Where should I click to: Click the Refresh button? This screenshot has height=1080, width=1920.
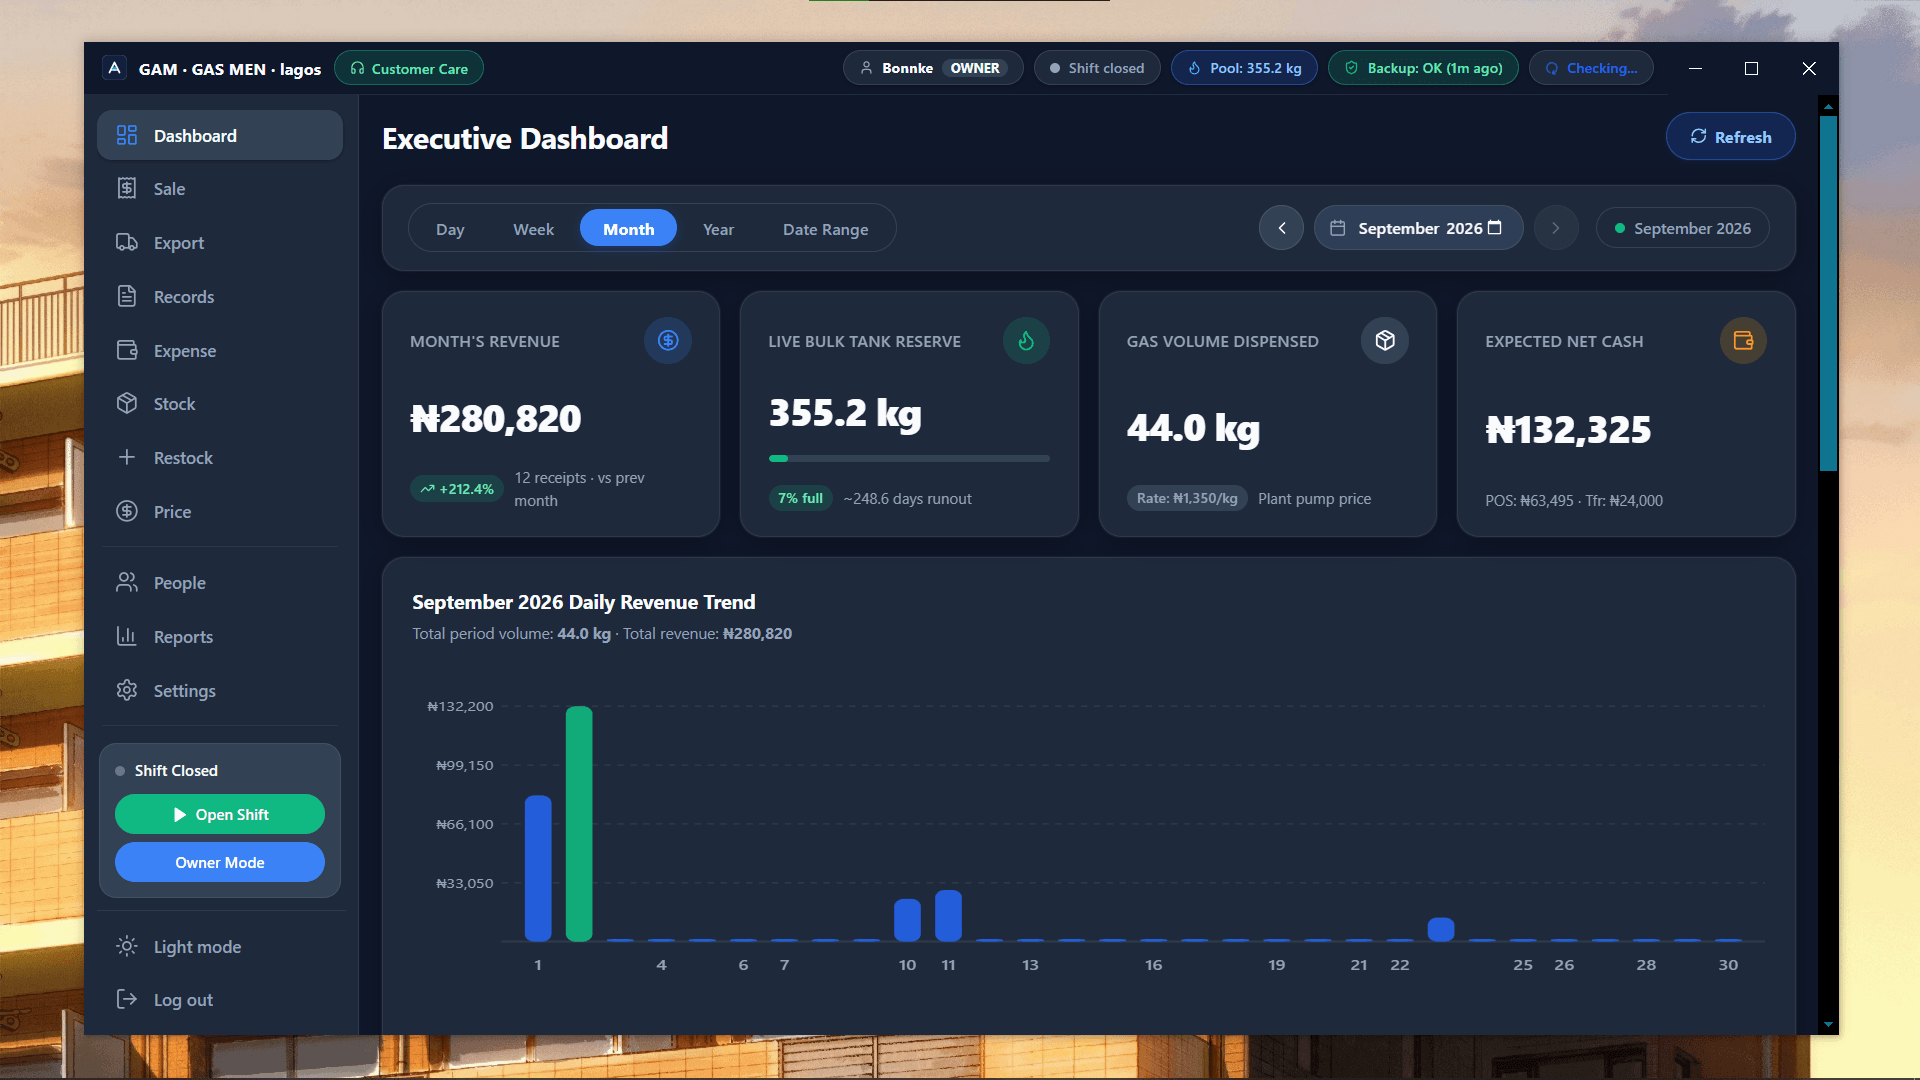coord(1730,137)
